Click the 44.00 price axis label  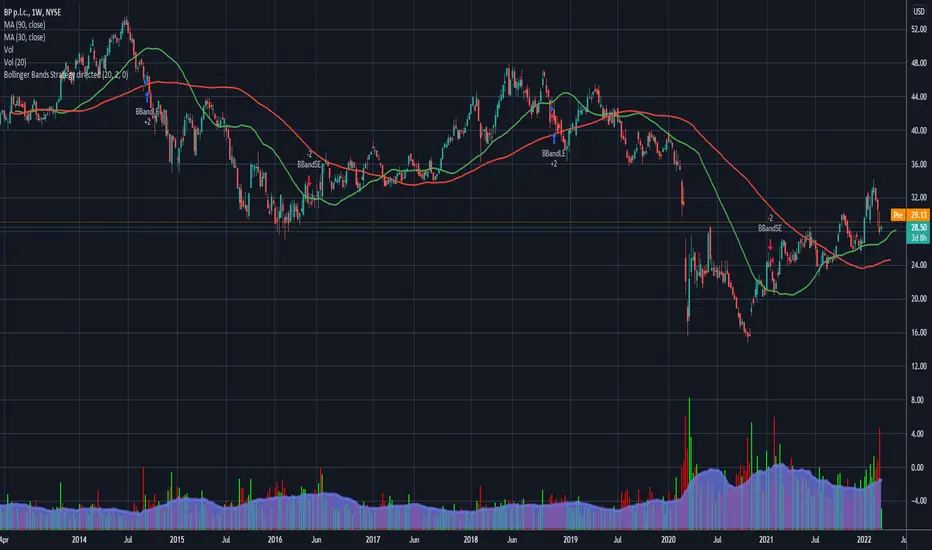tap(918, 96)
